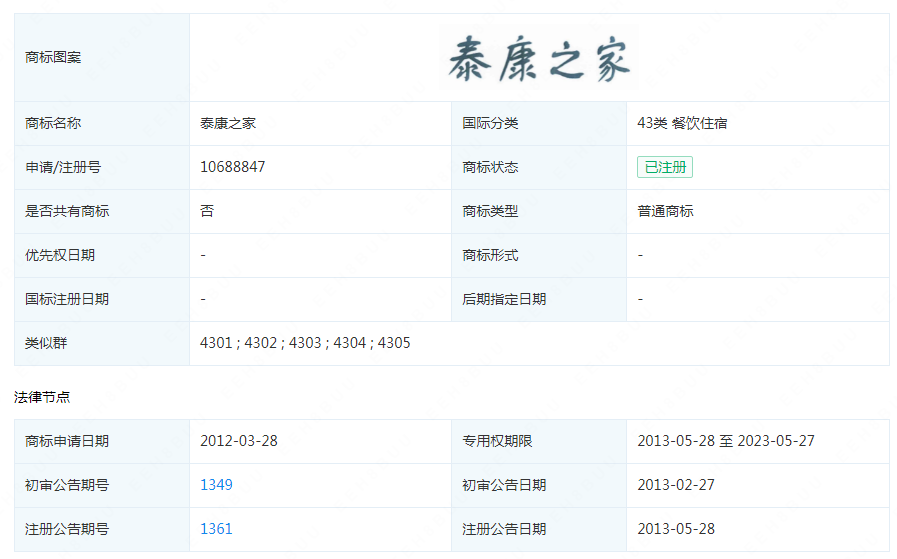Click the 商标类型 label cell

pos(539,212)
